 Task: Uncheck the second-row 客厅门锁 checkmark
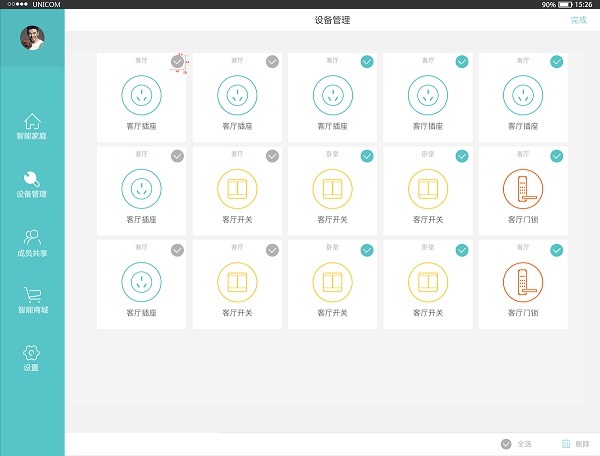(557, 156)
